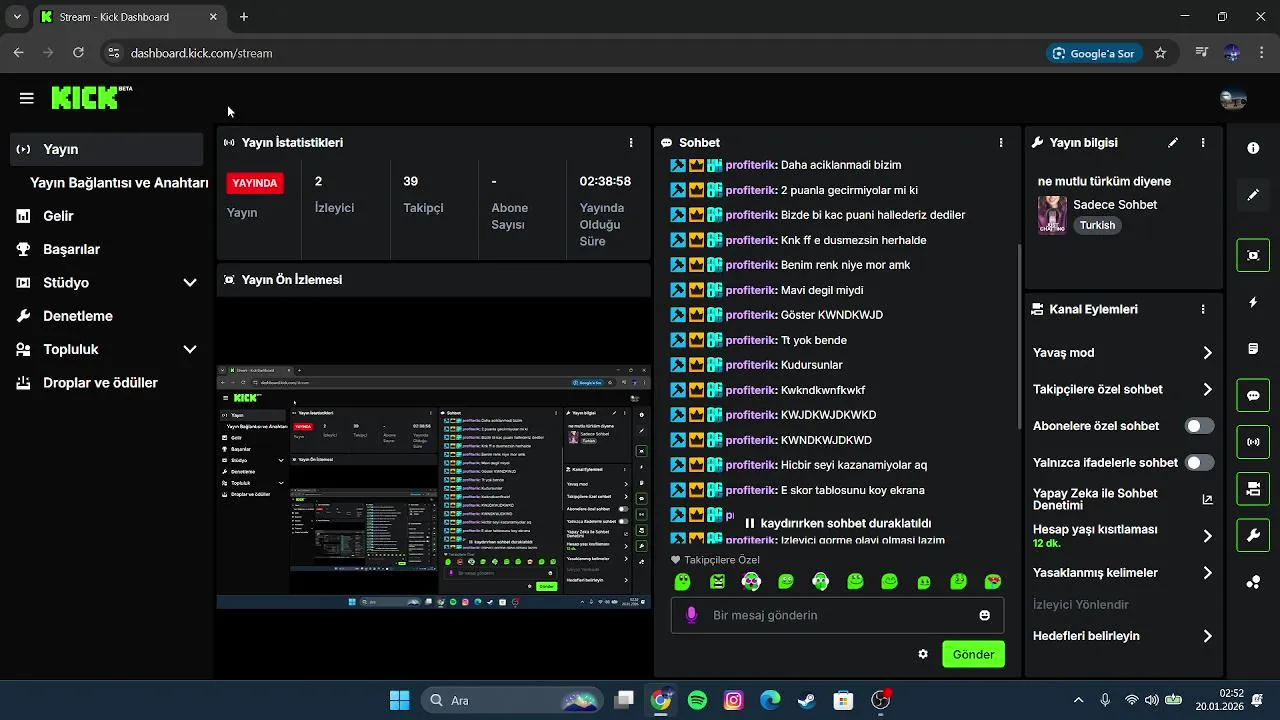This screenshot has width=1280, height=720.
Task: Open Steam from the taskbar
Action: pyautogui.click(x=806, y=700)
